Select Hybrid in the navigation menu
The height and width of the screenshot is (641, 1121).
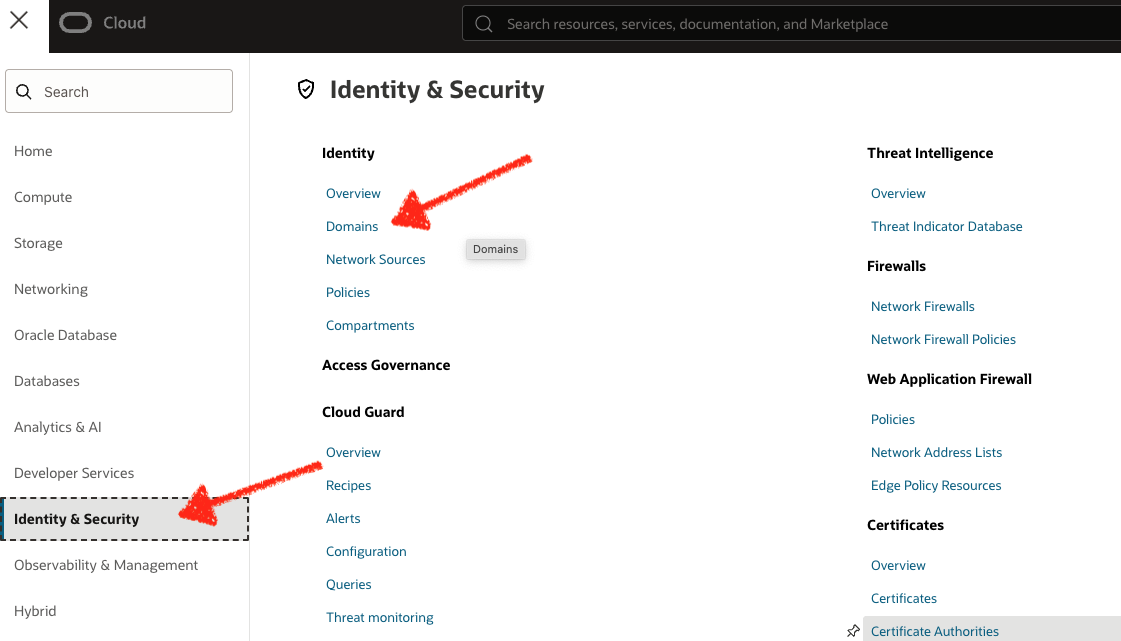tap(35, 611)
